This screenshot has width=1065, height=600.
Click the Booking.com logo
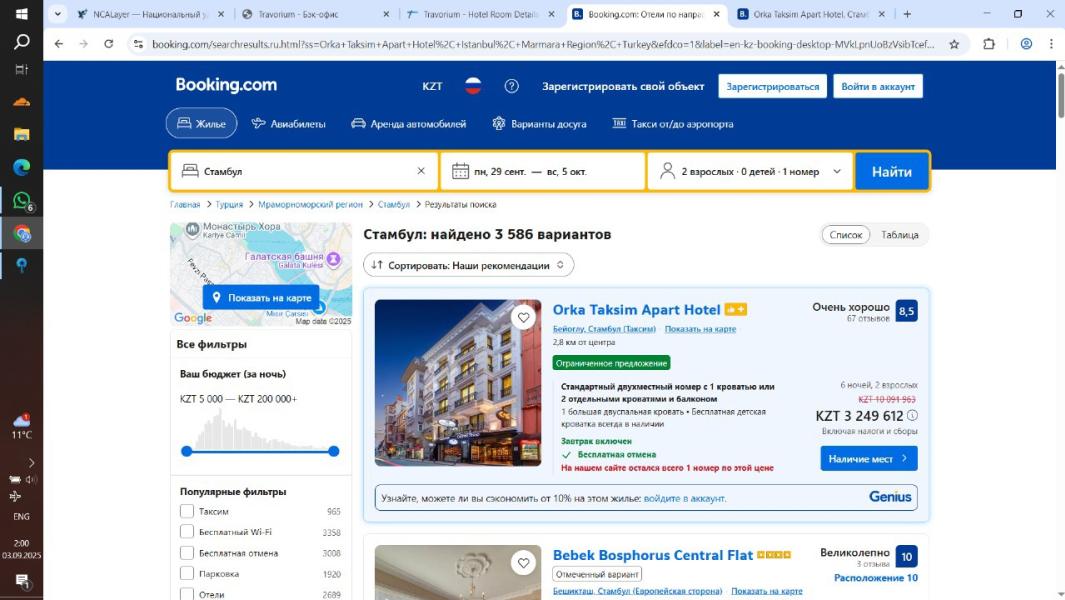click(226, 85)
